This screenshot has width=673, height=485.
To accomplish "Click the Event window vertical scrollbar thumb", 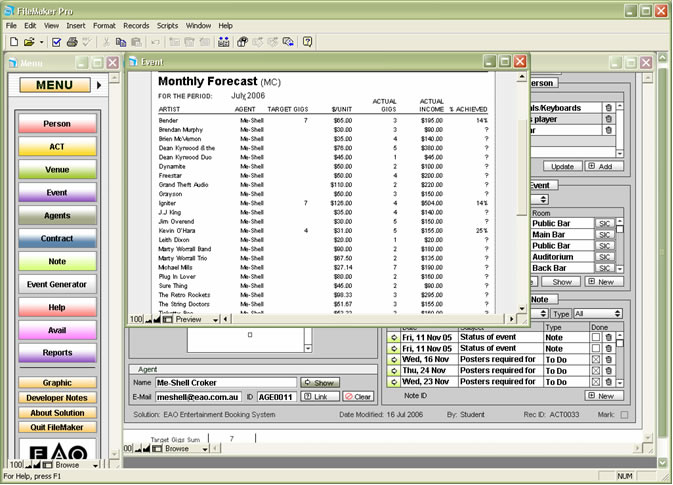I will coord(521,167).
